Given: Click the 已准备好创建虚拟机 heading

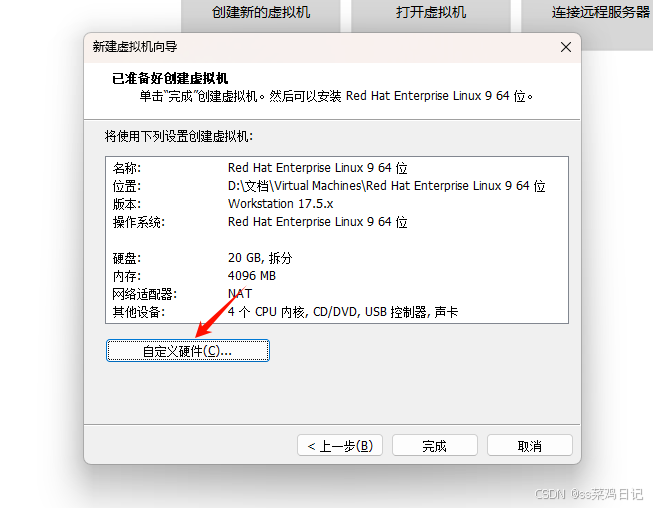Looking at the screenshot, I should click(170, 78).
